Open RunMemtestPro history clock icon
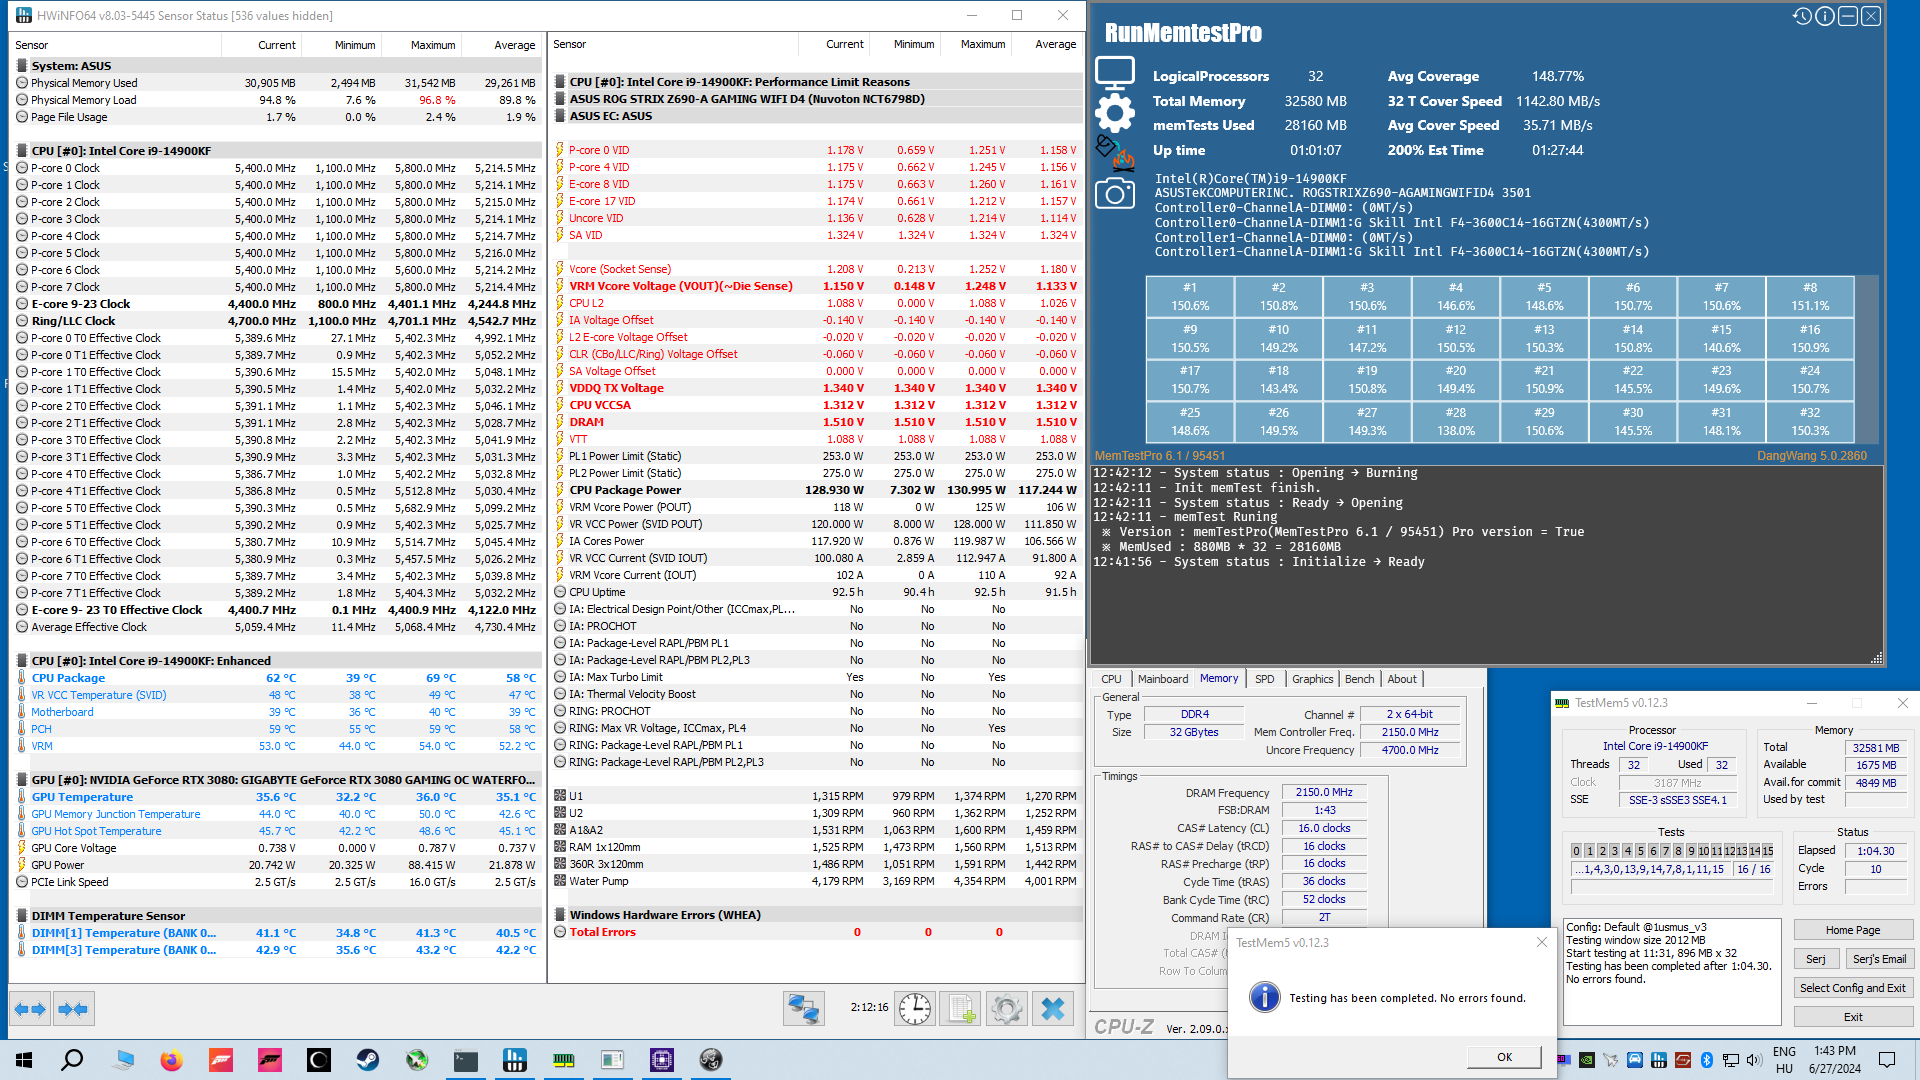 tap(1802, 16)
